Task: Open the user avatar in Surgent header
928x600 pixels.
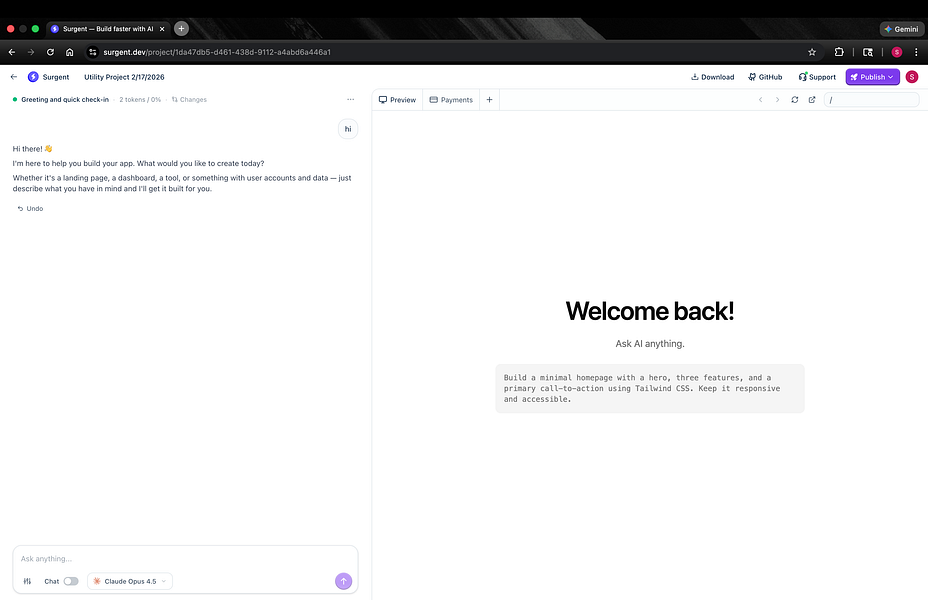Action: tap(912, 77)
